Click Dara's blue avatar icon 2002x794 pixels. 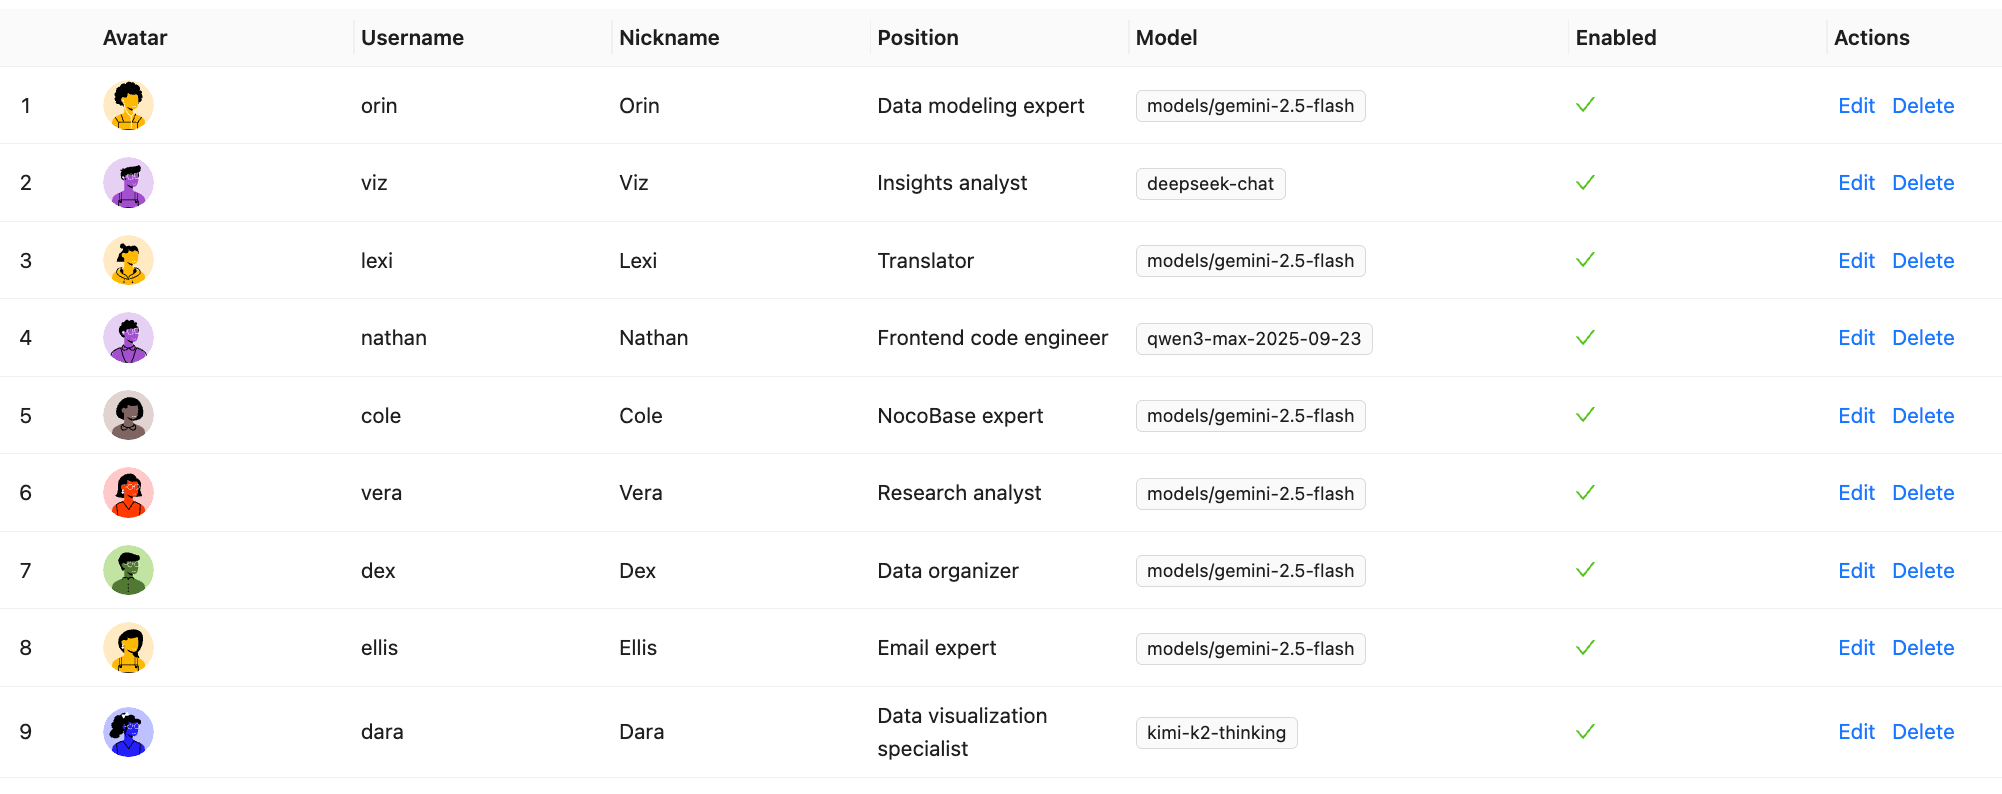pyautogui.click(x=128, y=732)
